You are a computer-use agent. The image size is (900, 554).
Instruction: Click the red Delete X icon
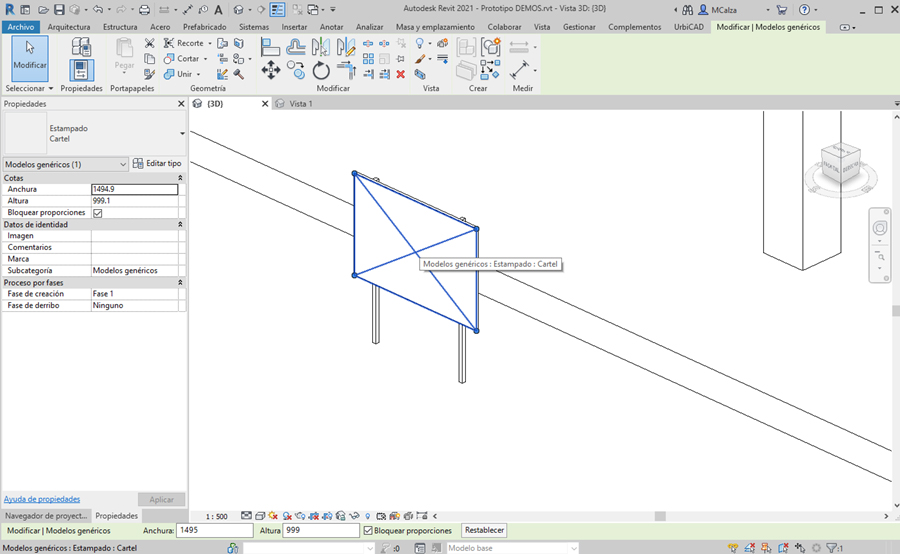[x=401, y=74]
